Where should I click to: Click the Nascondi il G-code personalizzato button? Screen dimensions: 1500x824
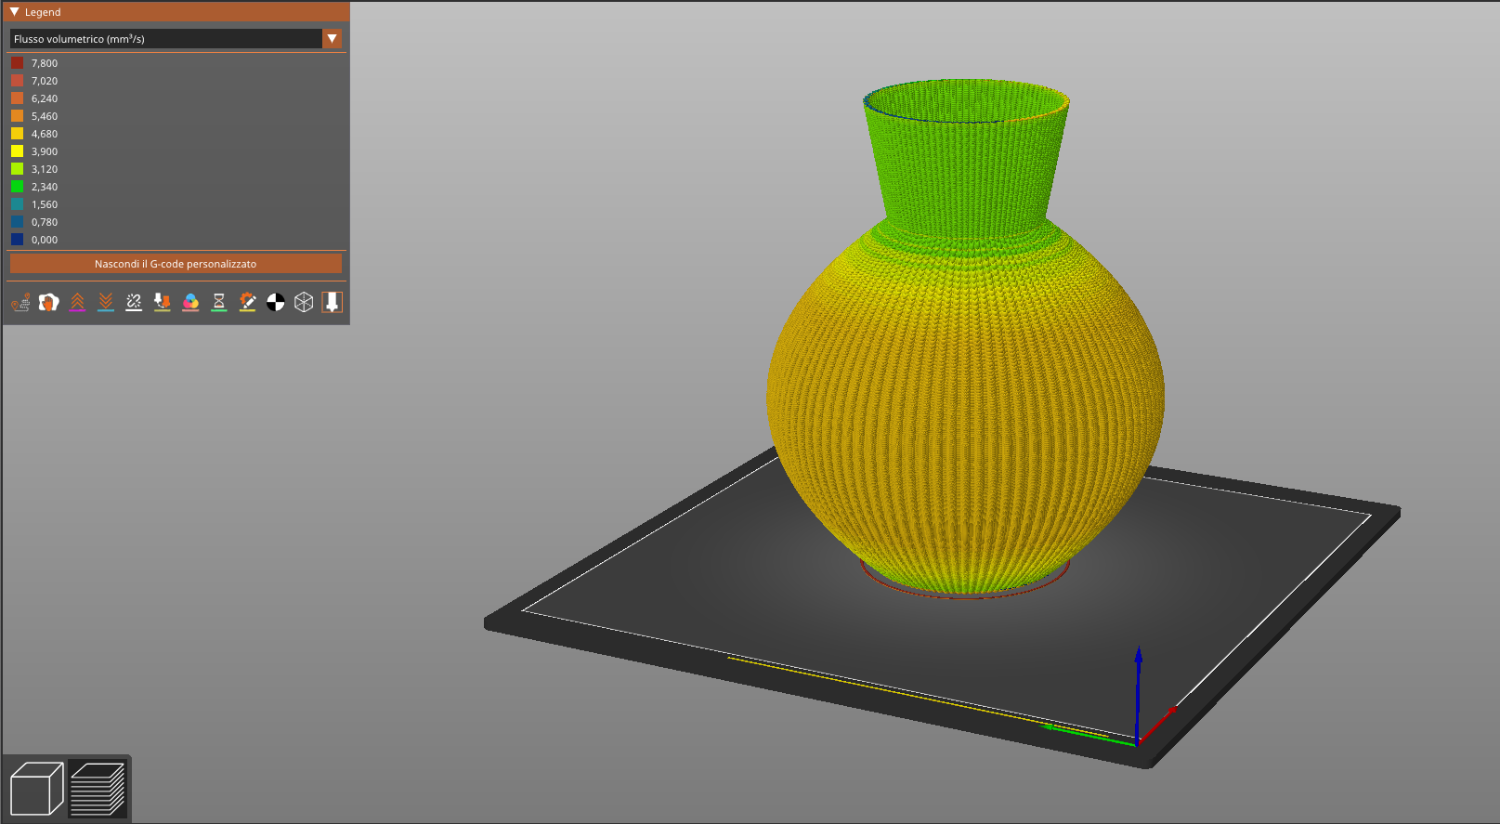point(176,264)
